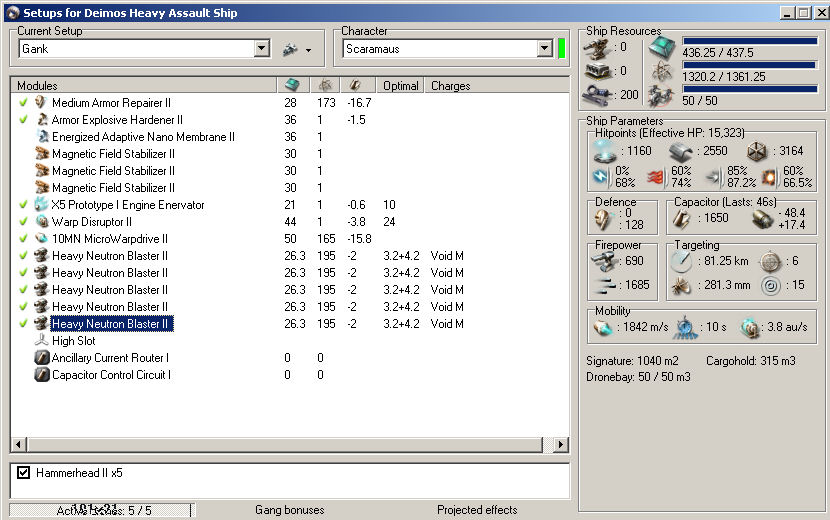Click the ship fitting tools icon beside setup

pos(290,49)
